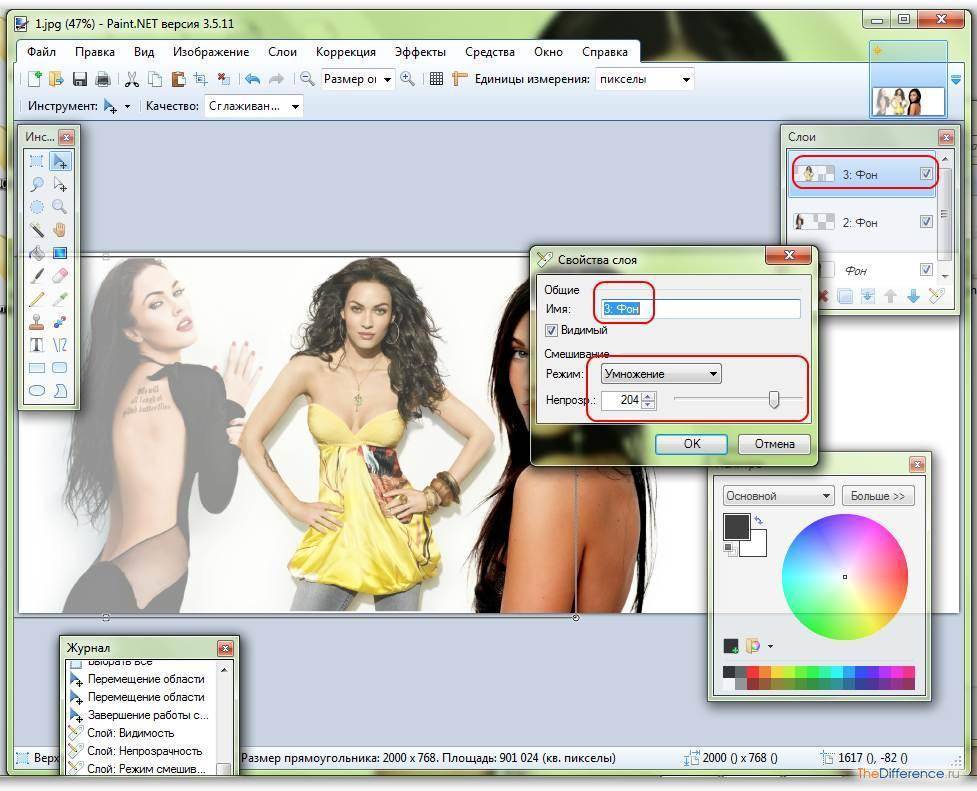977x791 pixels.
Task: Click the Больше >> button
Action: click(x=878, y=496)
